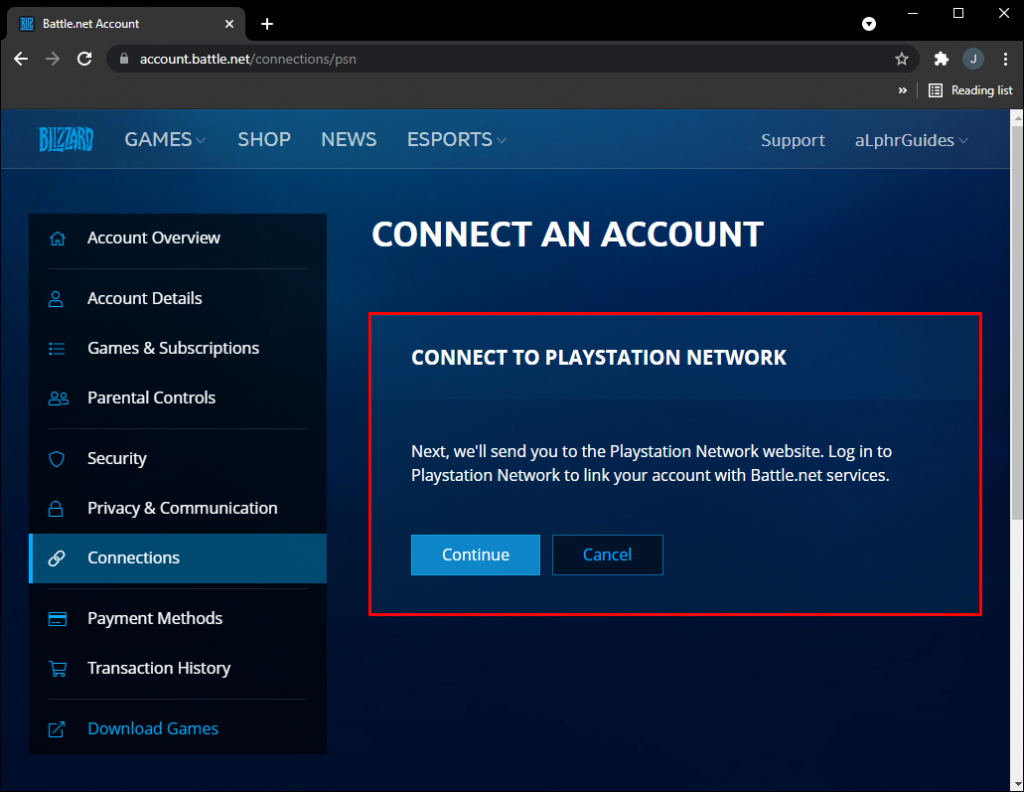Open Games & Subscriptions via its list icon
The width and height of the screenshot is (1024, 792).
coord(59,348)
